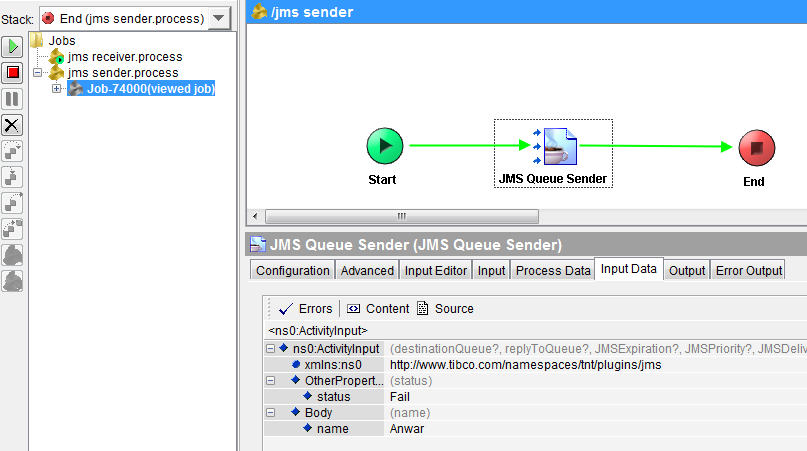Click the Source button label
The height and width of the screenshot is (451, 807).
[454, 309]
